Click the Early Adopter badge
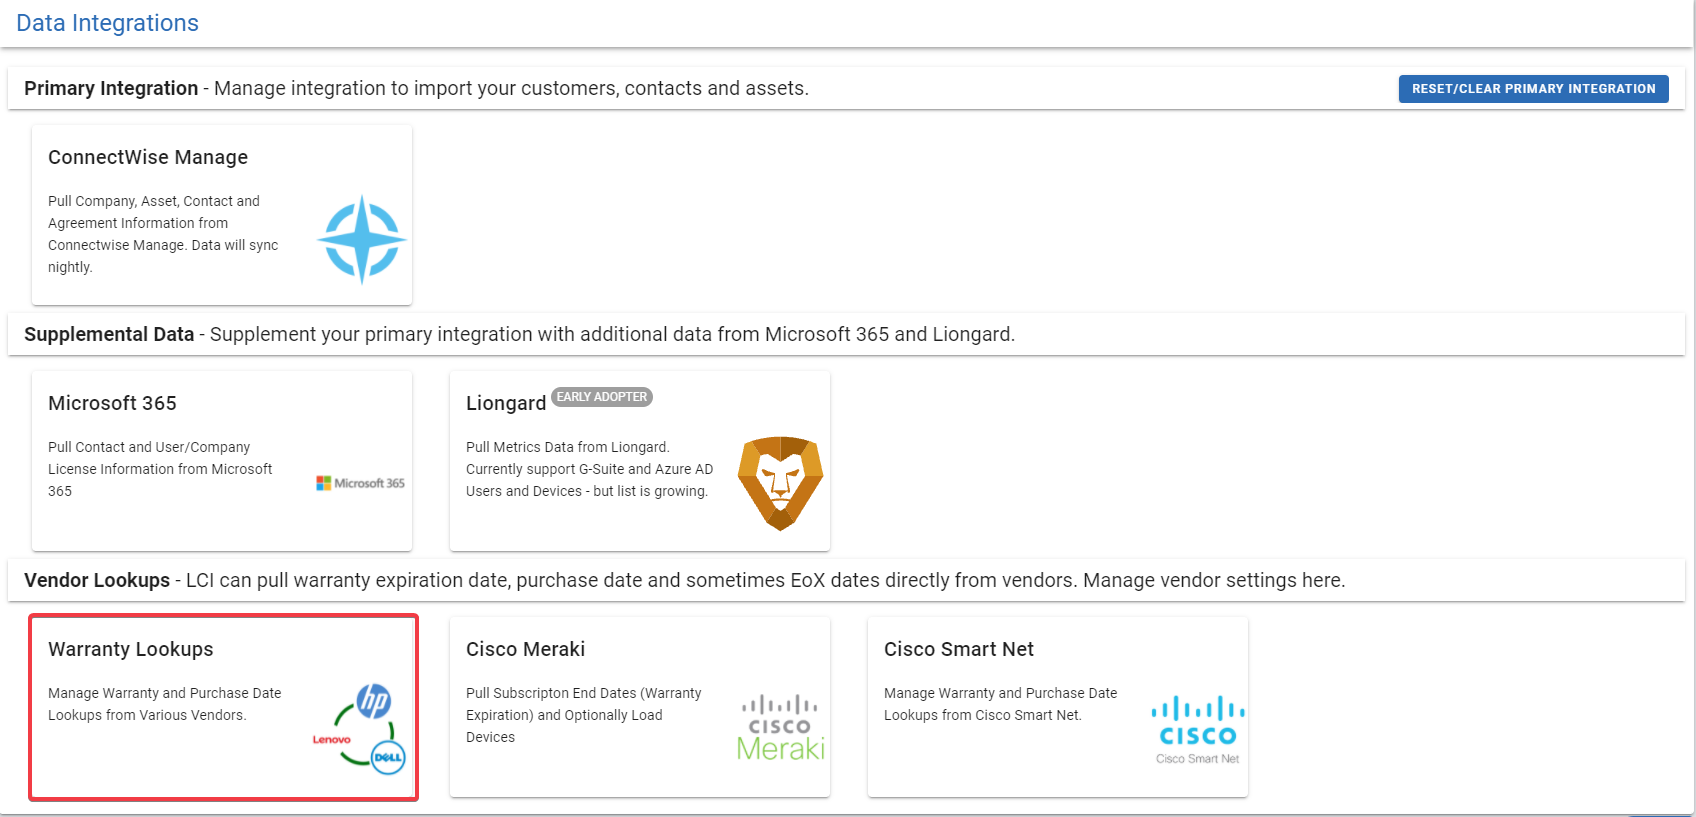Screen dimensions: 1696x817 602,397
